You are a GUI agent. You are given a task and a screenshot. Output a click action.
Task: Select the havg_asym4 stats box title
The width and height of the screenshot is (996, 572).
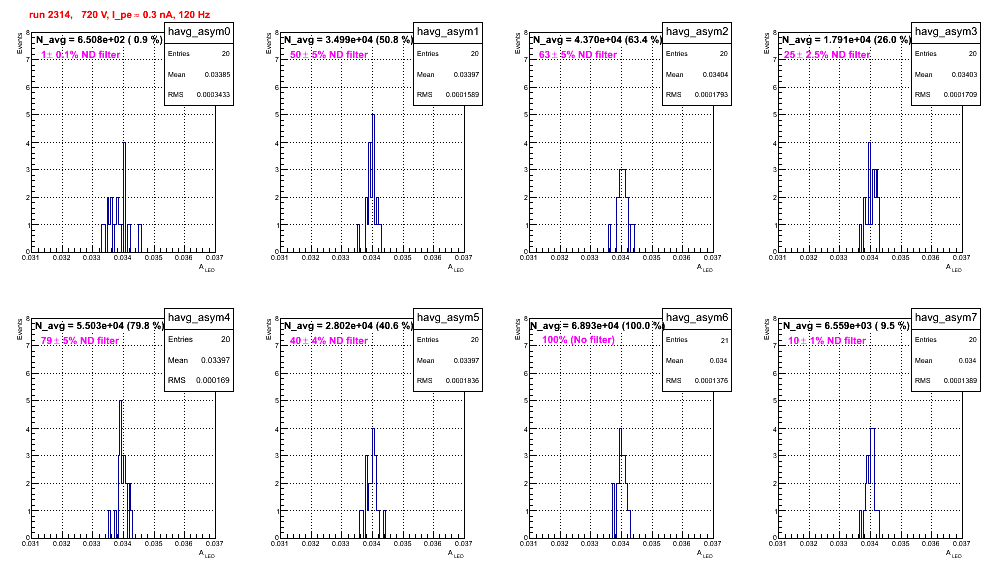(x=199, y=317)
